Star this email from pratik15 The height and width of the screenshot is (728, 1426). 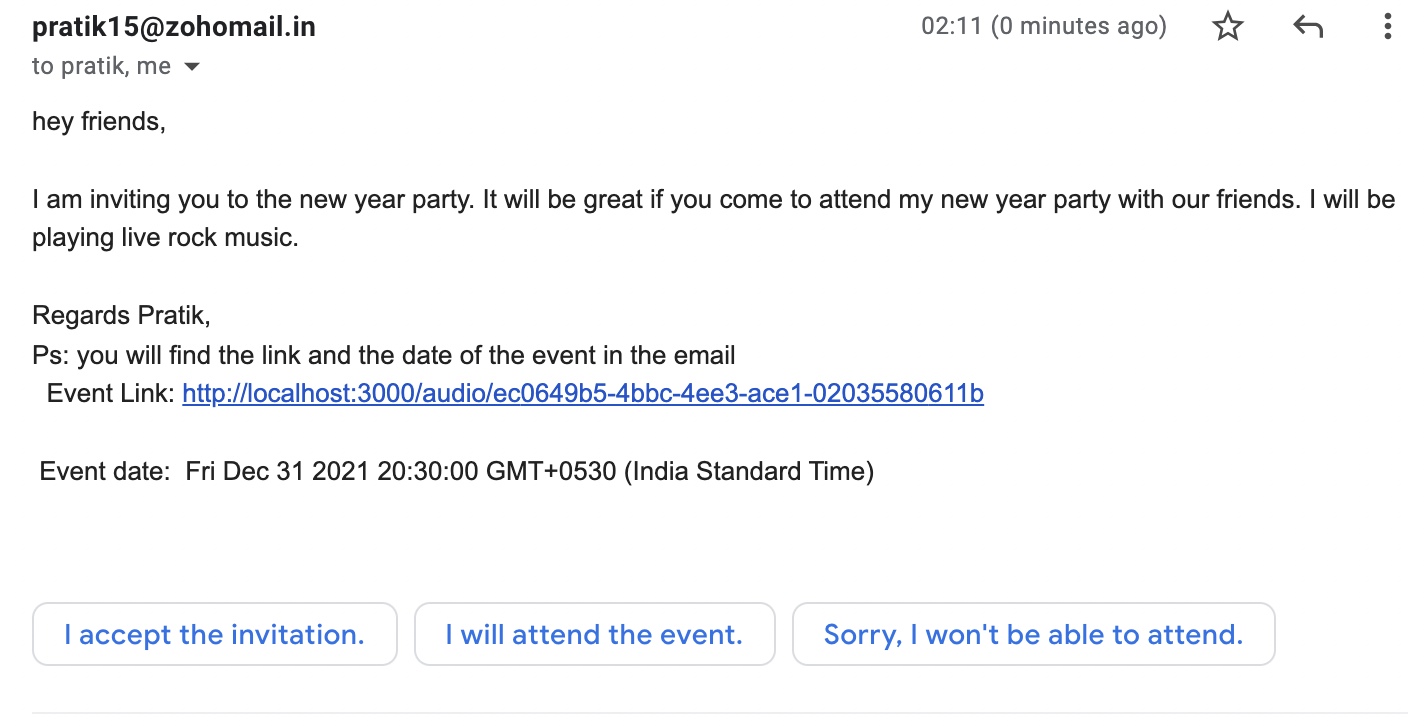[1227, 27]
